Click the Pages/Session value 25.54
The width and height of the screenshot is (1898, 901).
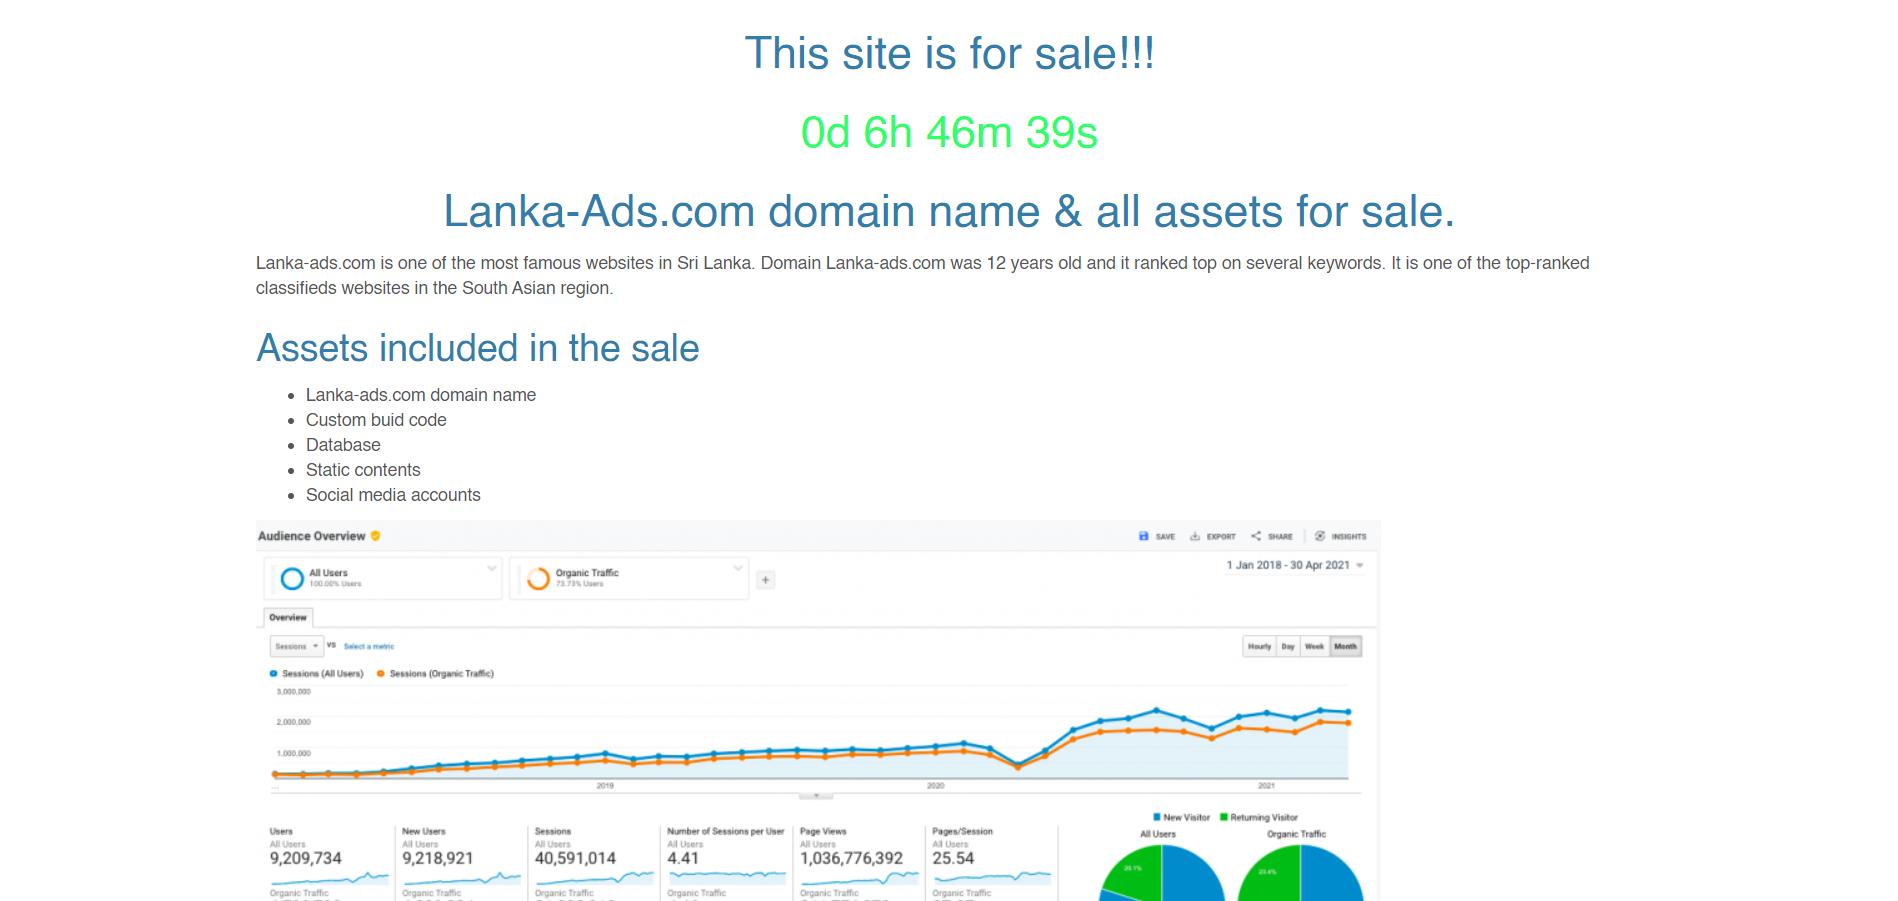tap(953, 858)
